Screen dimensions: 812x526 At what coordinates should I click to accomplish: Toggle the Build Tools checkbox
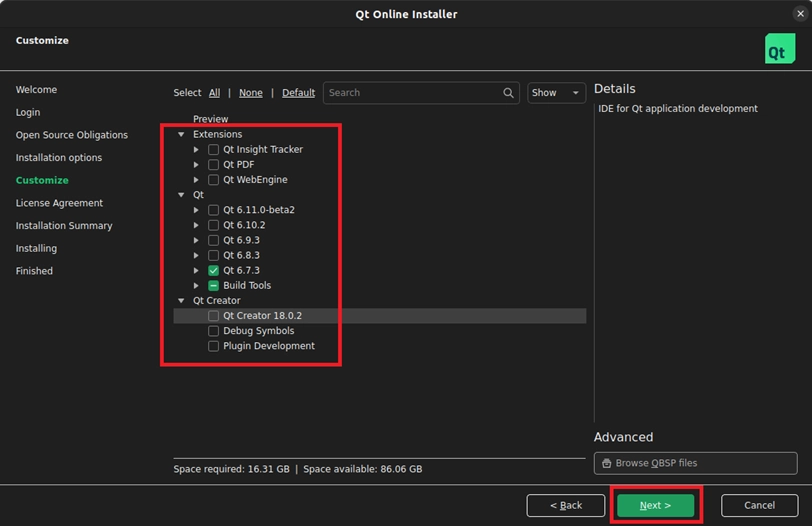(214, 286)
